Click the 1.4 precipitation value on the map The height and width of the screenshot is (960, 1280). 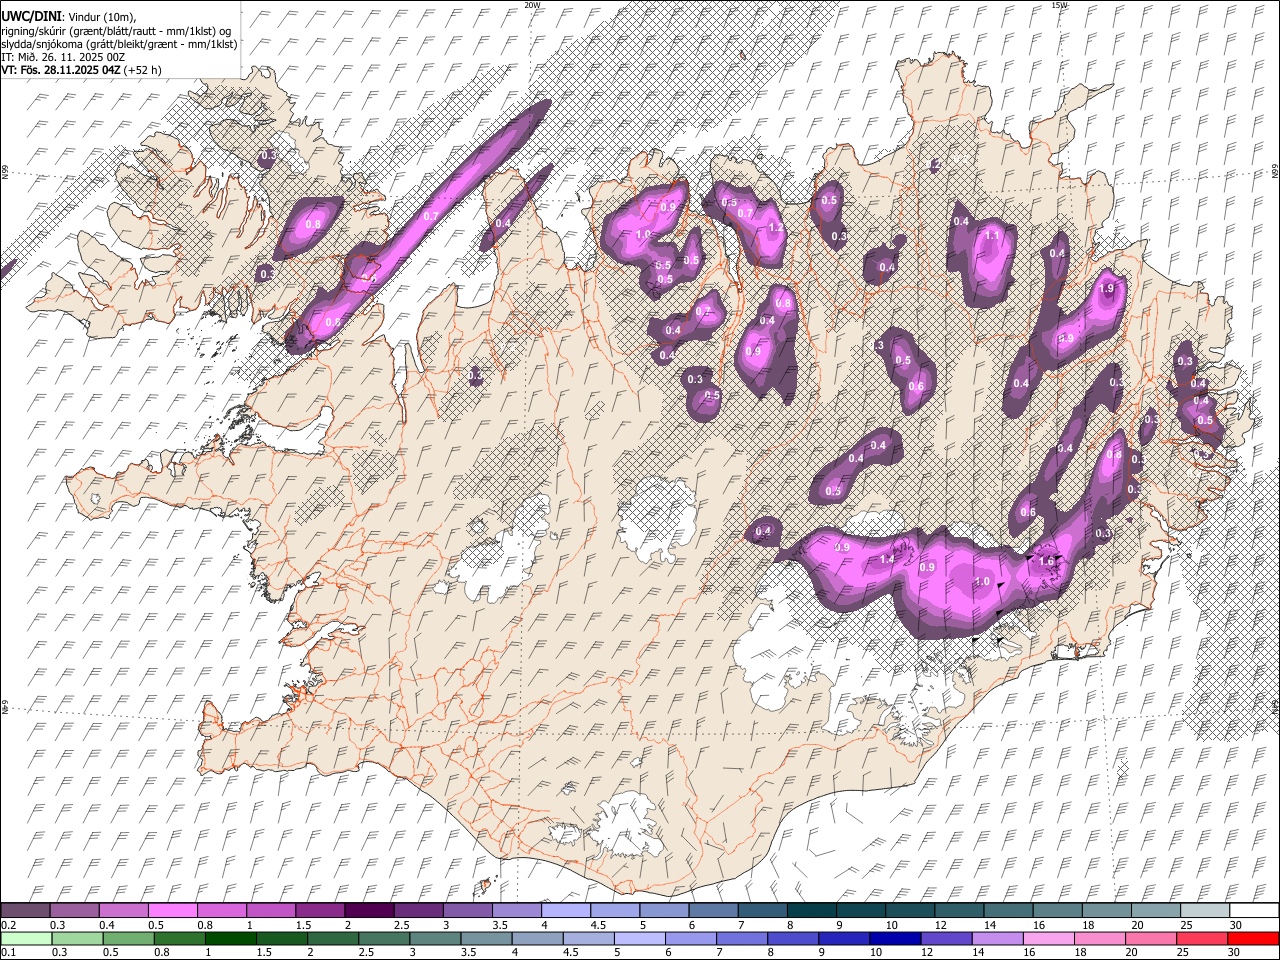[887, 559]
